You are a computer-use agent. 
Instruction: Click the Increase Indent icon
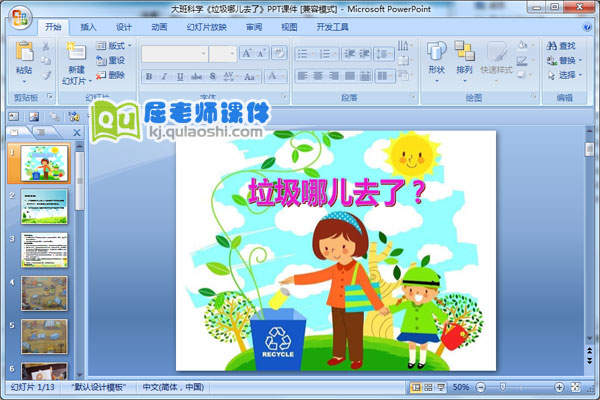pos(364,54)
